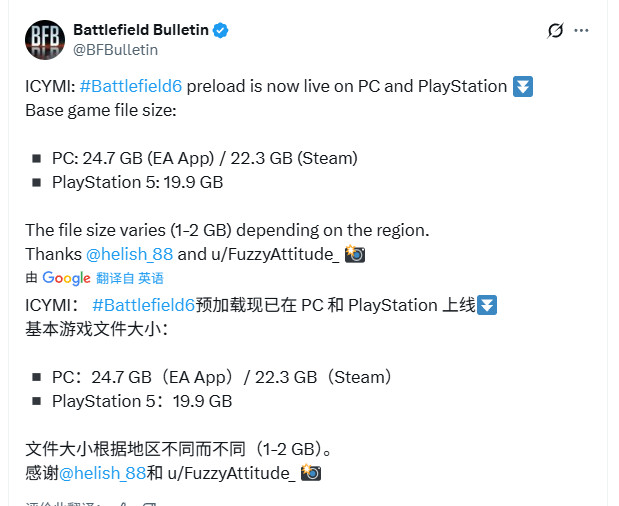Click the camera emoji in Chinese translation
Screen dimensions: 619x506
click(x=311, y=473)
